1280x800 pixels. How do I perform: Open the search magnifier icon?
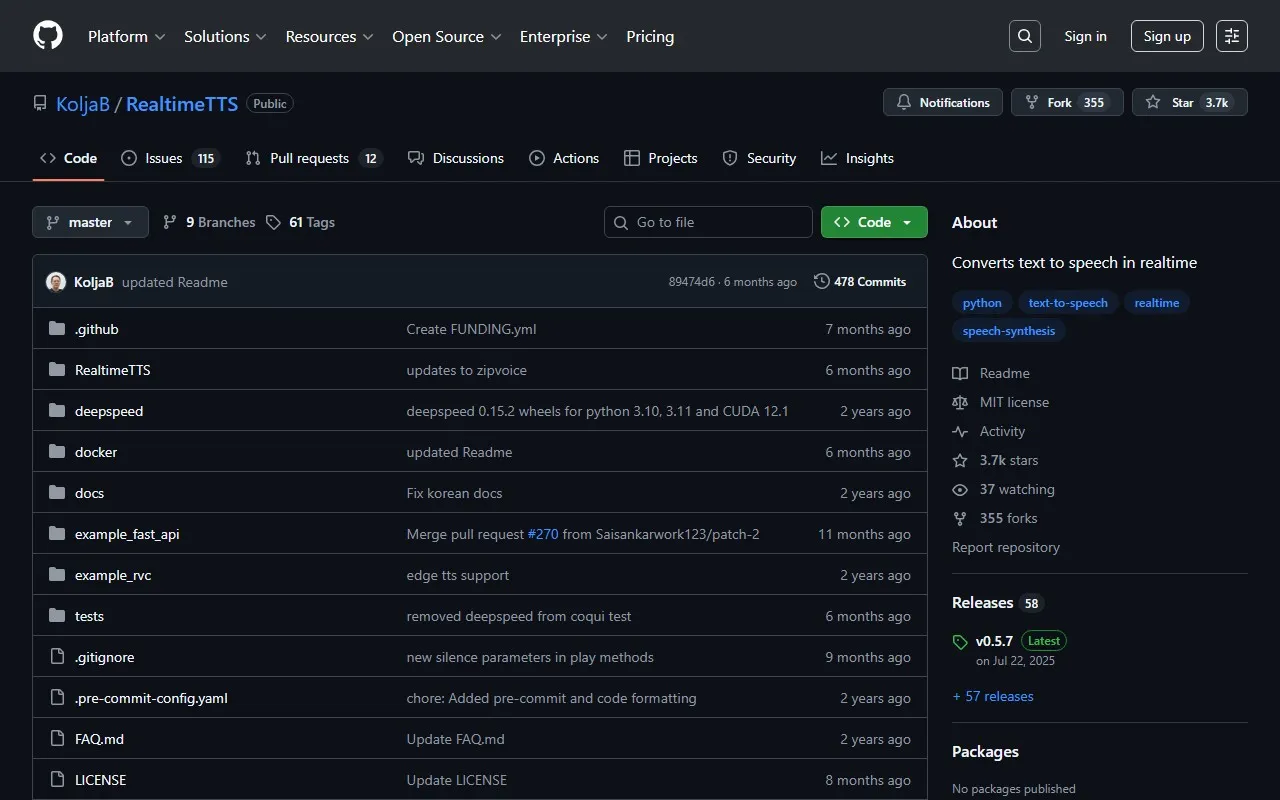1024,36
